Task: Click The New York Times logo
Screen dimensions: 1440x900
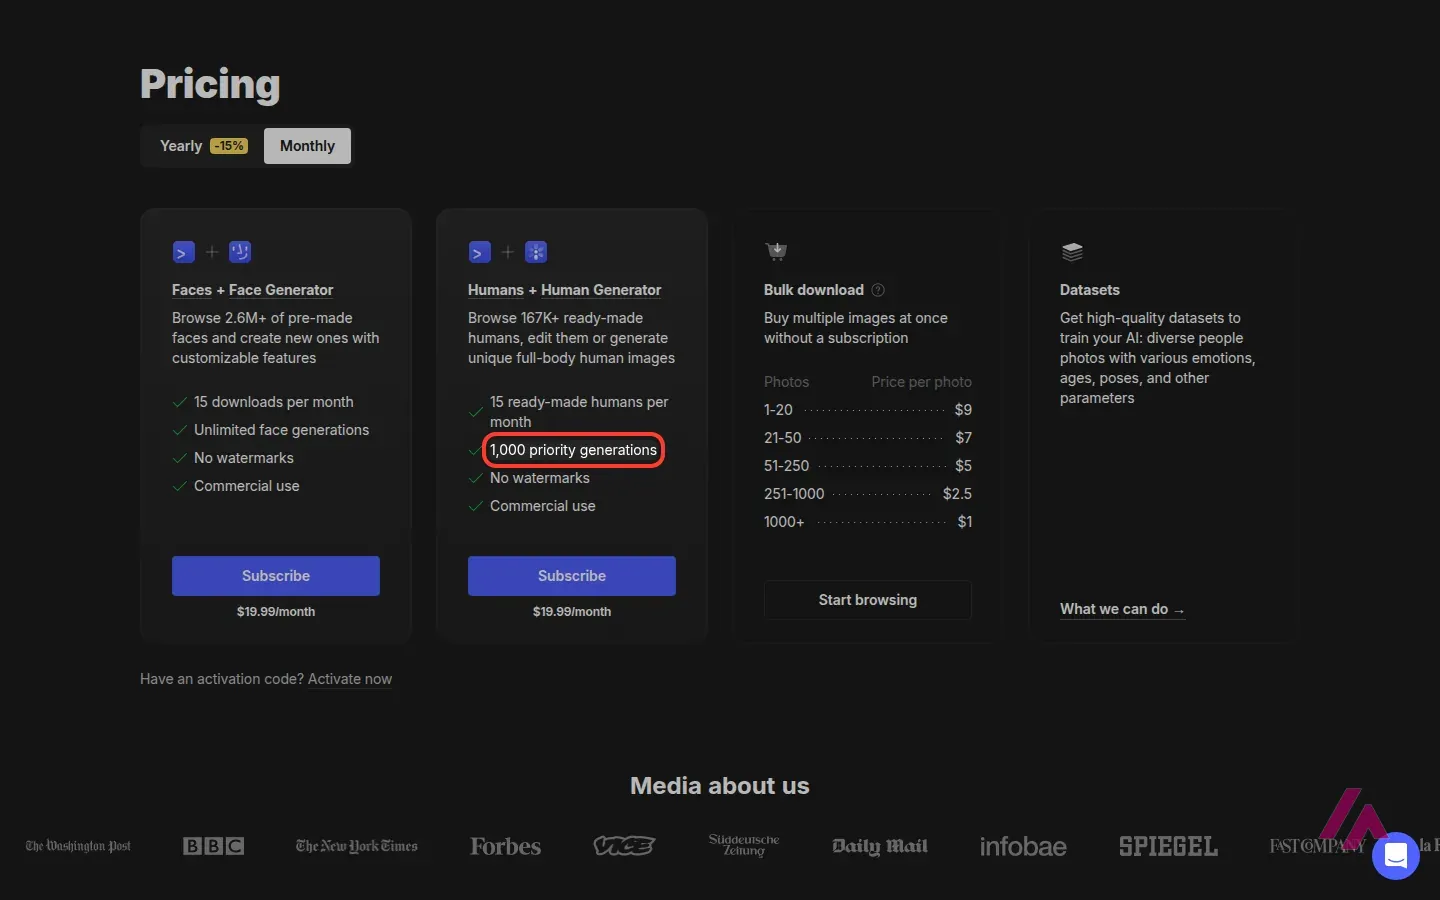Action: click(357, 846)
